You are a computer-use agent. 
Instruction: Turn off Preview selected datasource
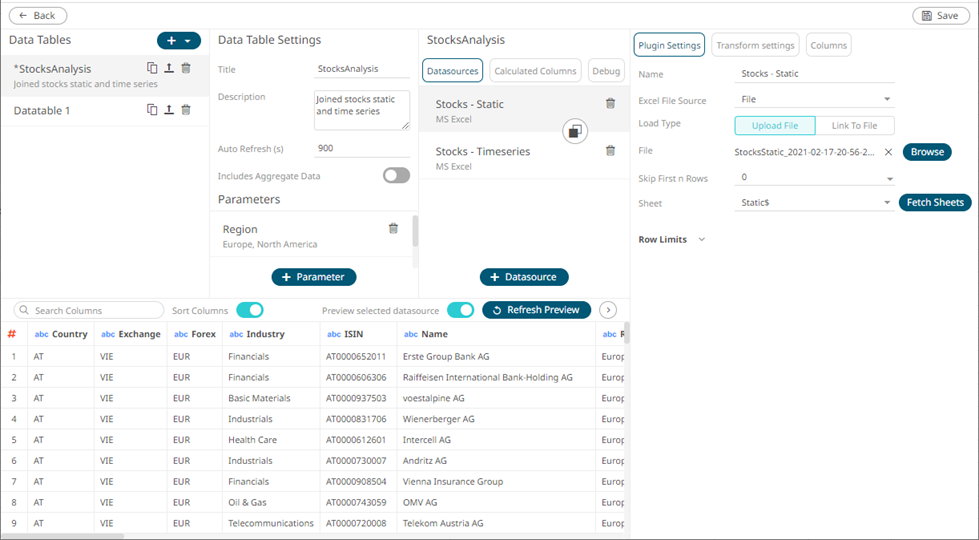[x=460, y=310]
